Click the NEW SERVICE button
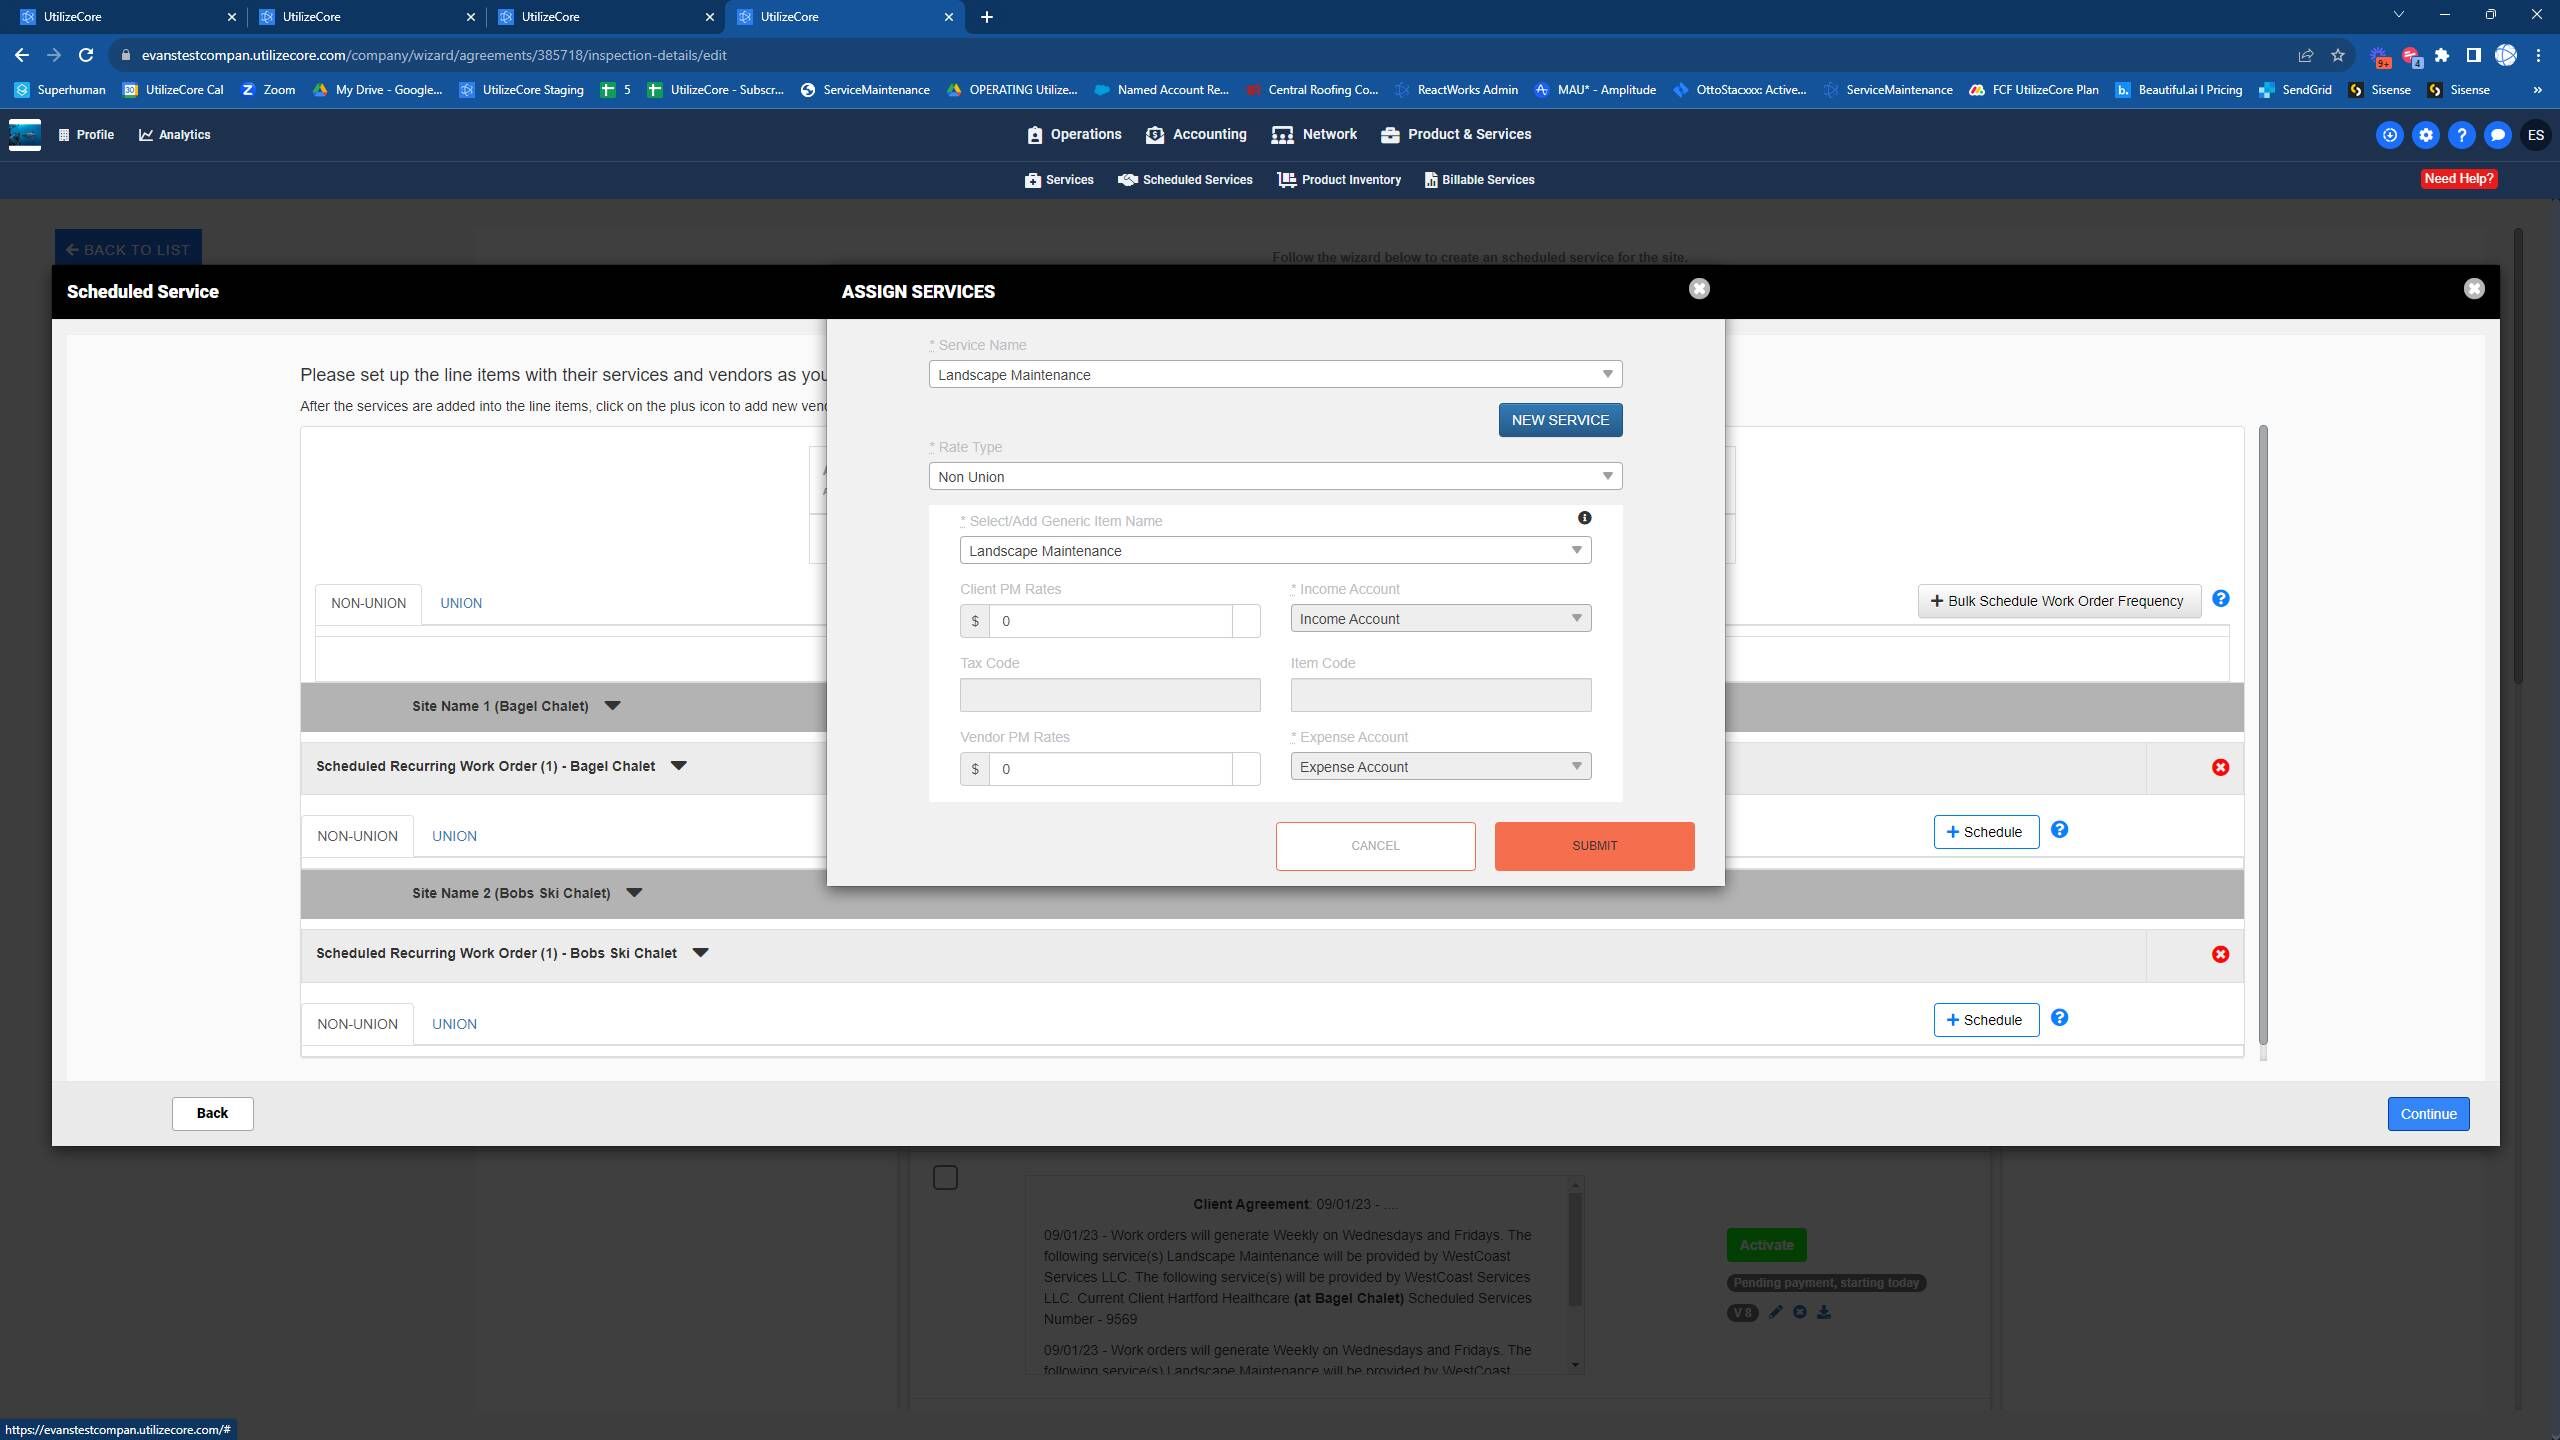The width and height of the screenshot is (2560, 1440). click(1560, 420)
